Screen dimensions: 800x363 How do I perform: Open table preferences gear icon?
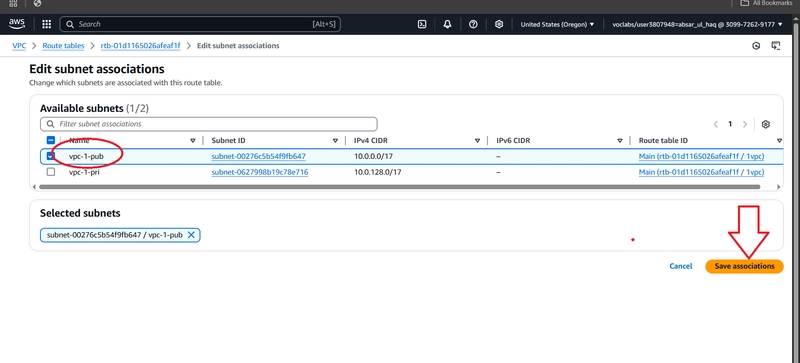tap(765, 124)
